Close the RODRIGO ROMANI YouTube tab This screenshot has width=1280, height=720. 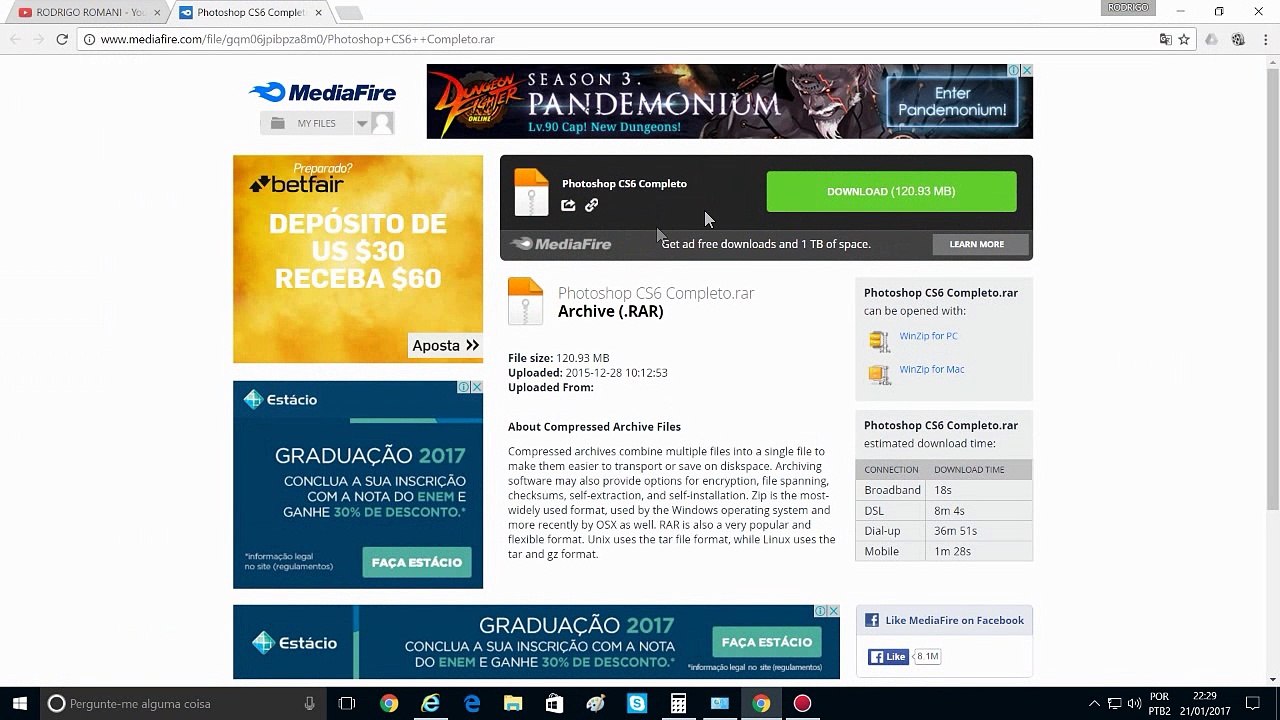(157, 12)
